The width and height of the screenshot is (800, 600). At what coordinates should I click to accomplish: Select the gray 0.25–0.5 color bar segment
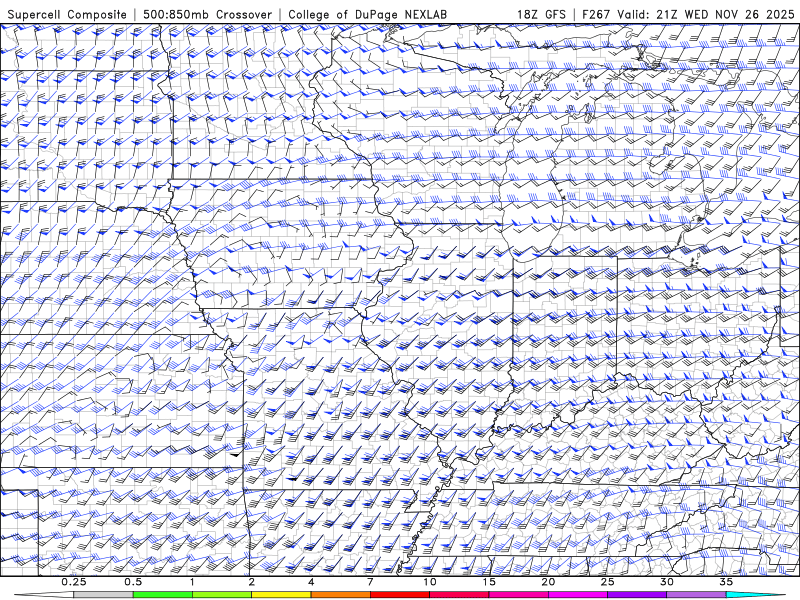coord(103,595)
